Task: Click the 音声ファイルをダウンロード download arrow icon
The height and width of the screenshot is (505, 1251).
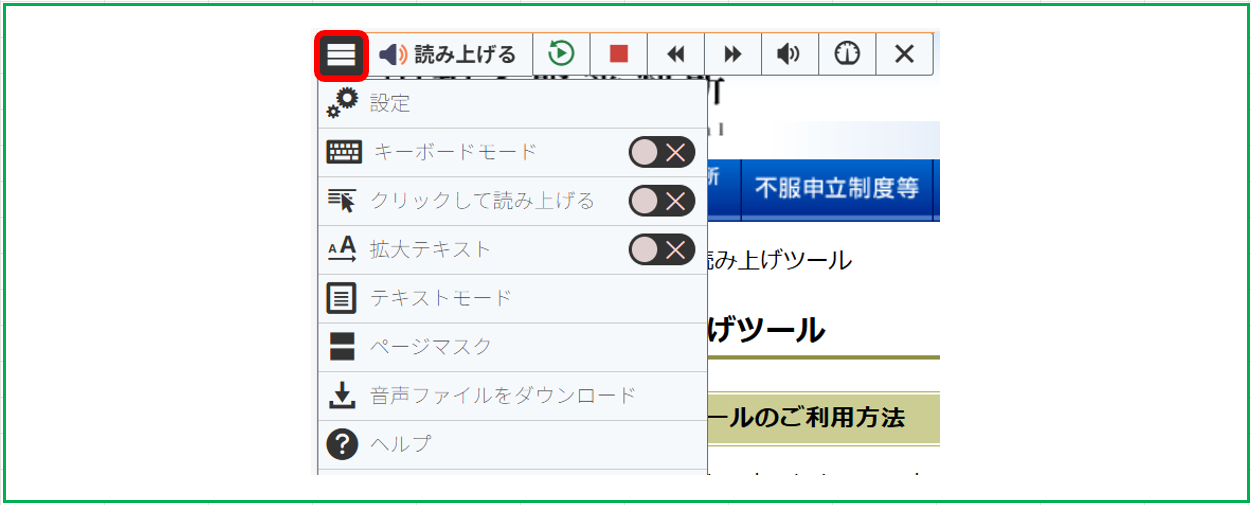Action: (342, 396)
